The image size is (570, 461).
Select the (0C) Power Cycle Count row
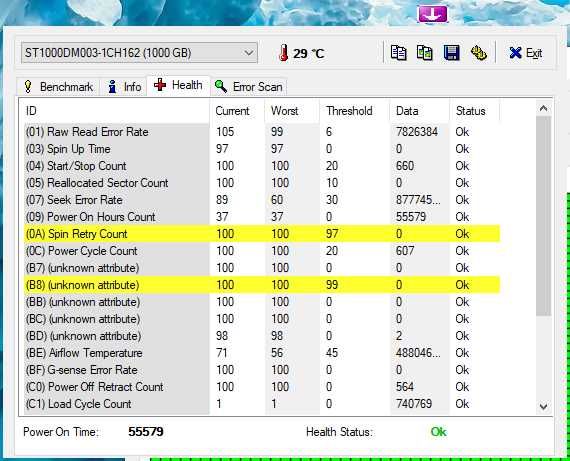[262, 251]
